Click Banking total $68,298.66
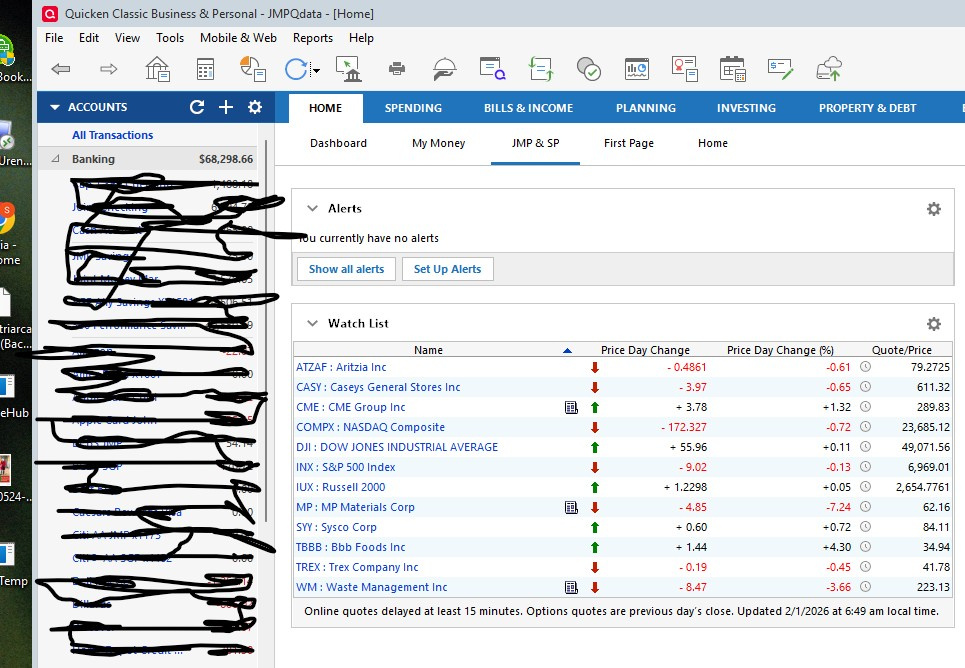The image size is (965, 668). [x=226, y=159]
